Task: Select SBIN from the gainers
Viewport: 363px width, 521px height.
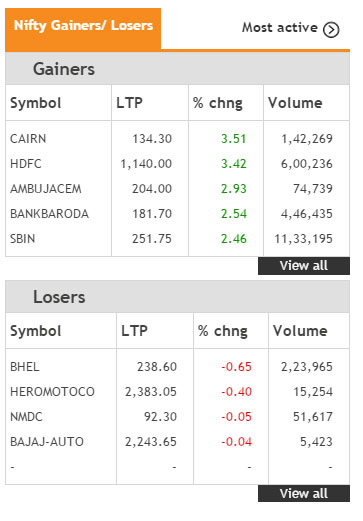Action: coord(22,239)
